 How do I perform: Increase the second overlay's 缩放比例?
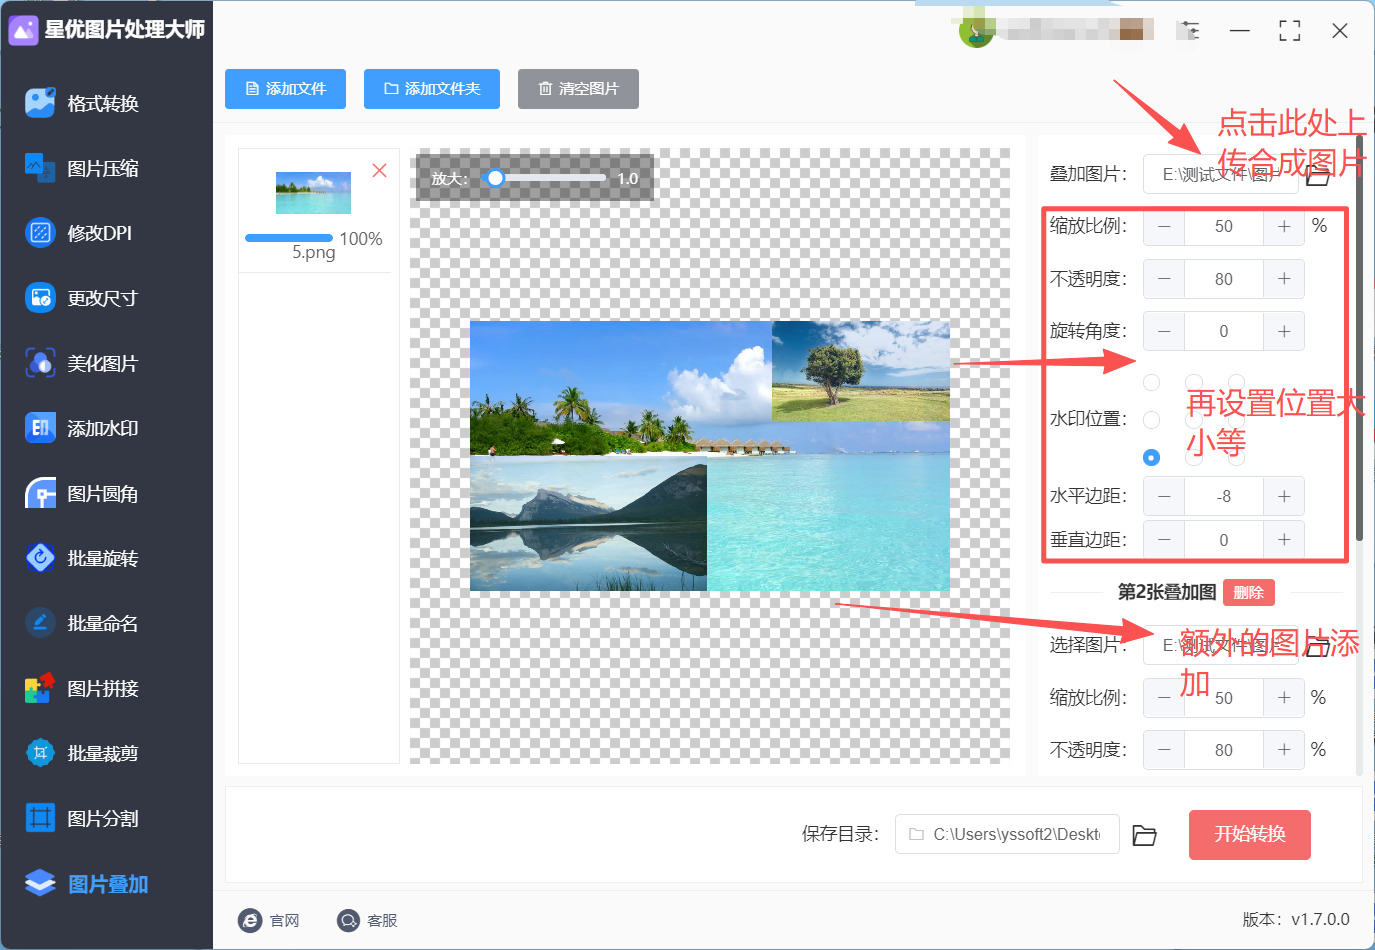[x=1284, y=698]
